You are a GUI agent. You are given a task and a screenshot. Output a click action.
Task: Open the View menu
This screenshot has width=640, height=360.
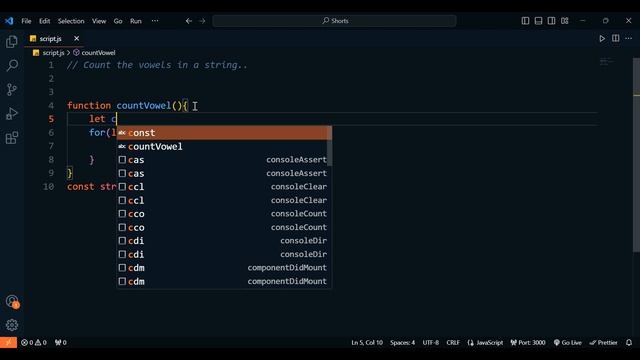tap(99, 21)
